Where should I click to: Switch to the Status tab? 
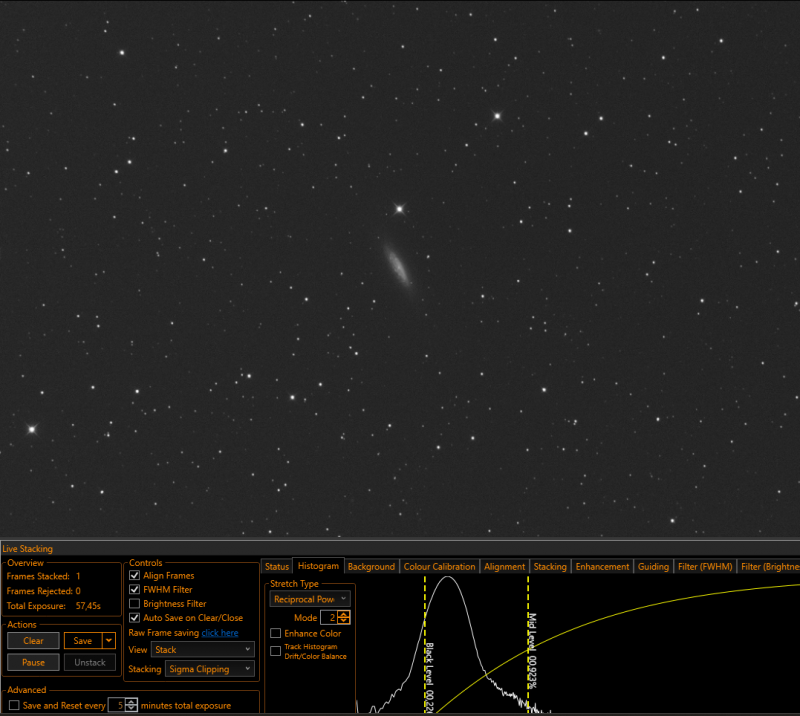pyautogui.click(x=277, y=566)
